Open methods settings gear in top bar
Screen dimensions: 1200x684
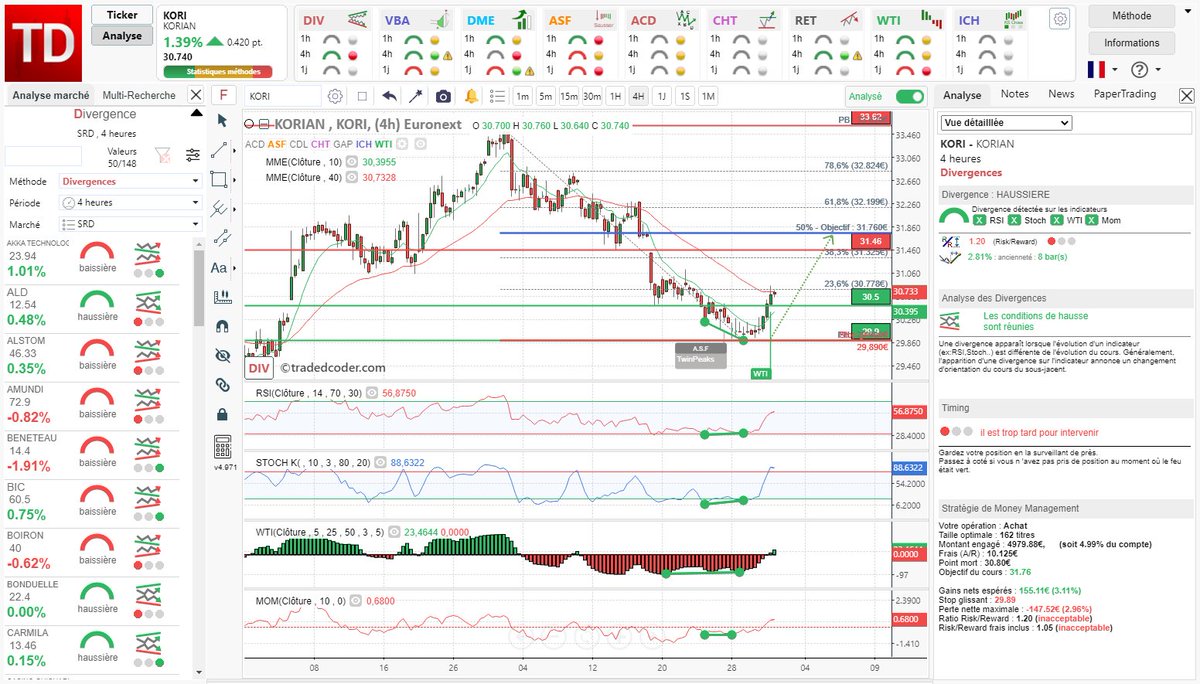[x=1060, y=19]
